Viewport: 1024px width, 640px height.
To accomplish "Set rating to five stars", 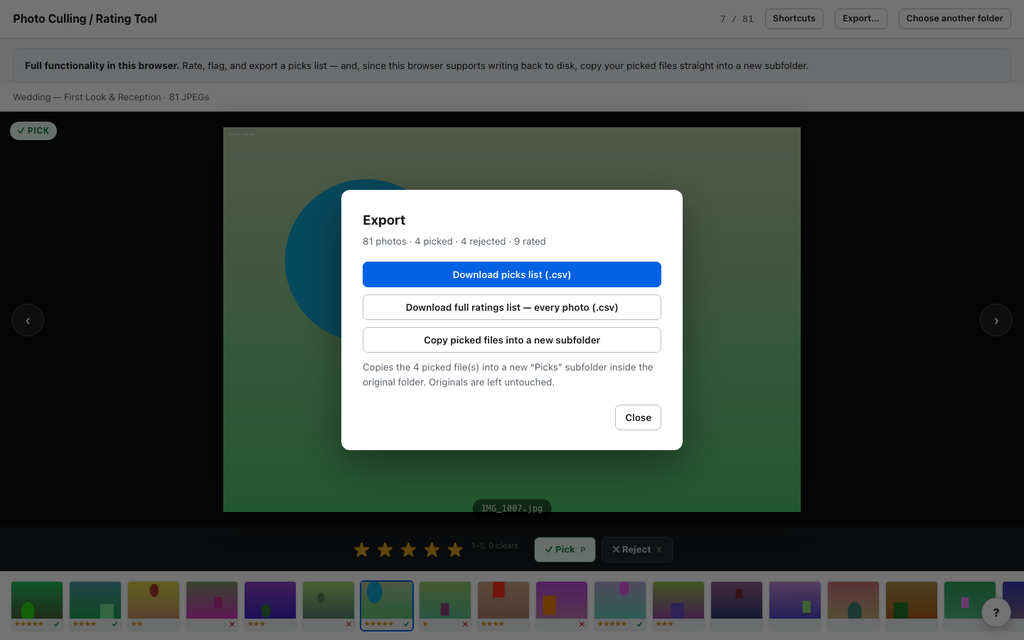I will (x=455, y=550).
